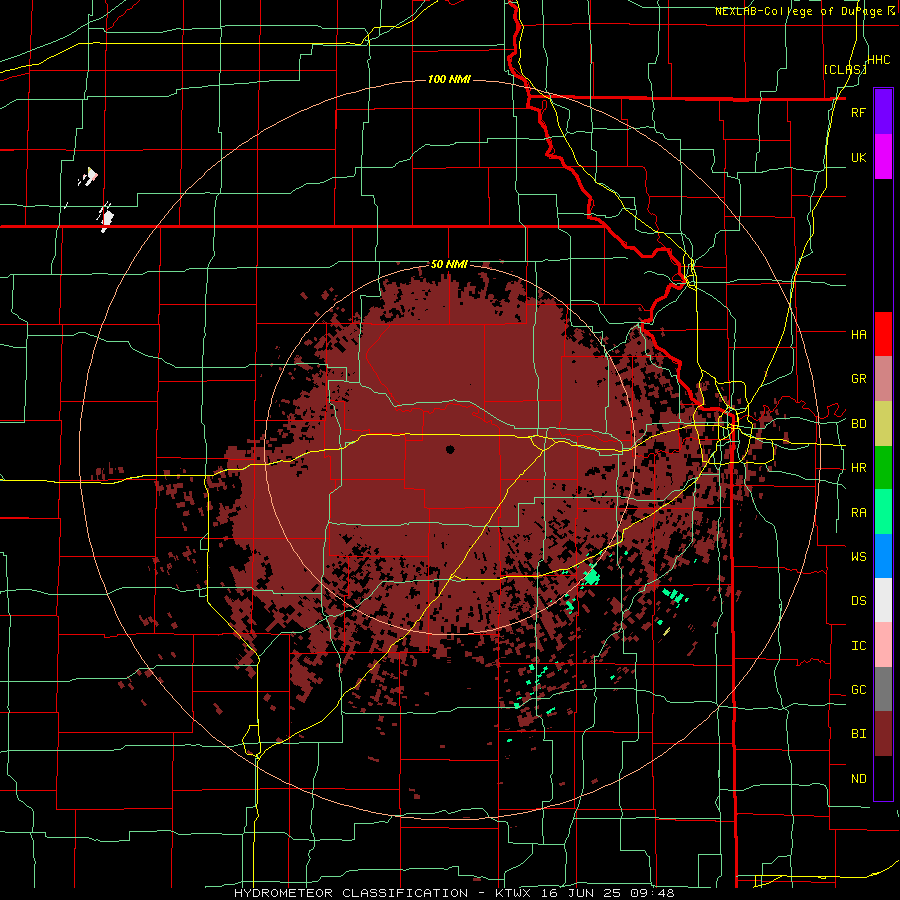Click the GC legend label
This screenshot has height=900, width=900.
coord(858,690)
